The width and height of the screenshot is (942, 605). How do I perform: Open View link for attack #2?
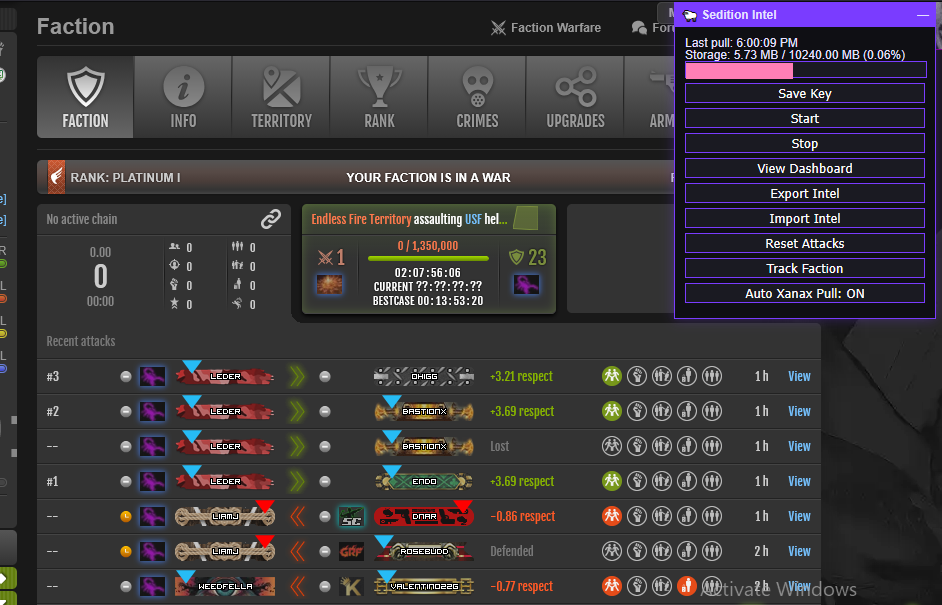click(x=798, y=412)
